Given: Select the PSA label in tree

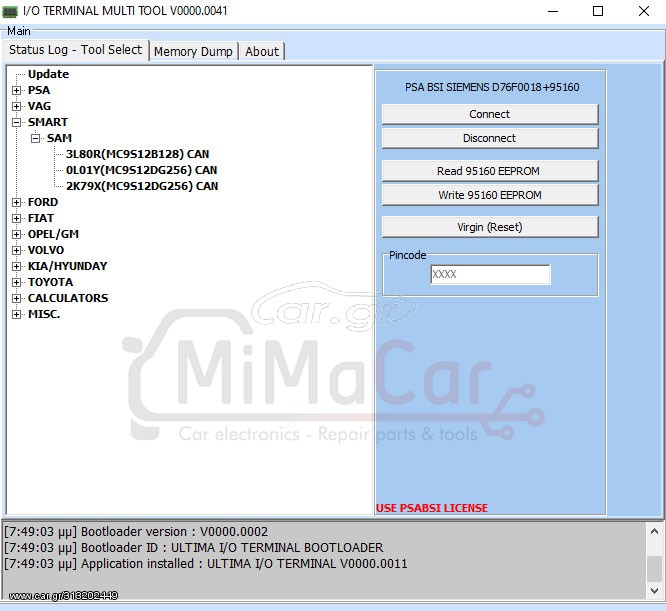Looking at the screenshot, I should tap(39, 90).
